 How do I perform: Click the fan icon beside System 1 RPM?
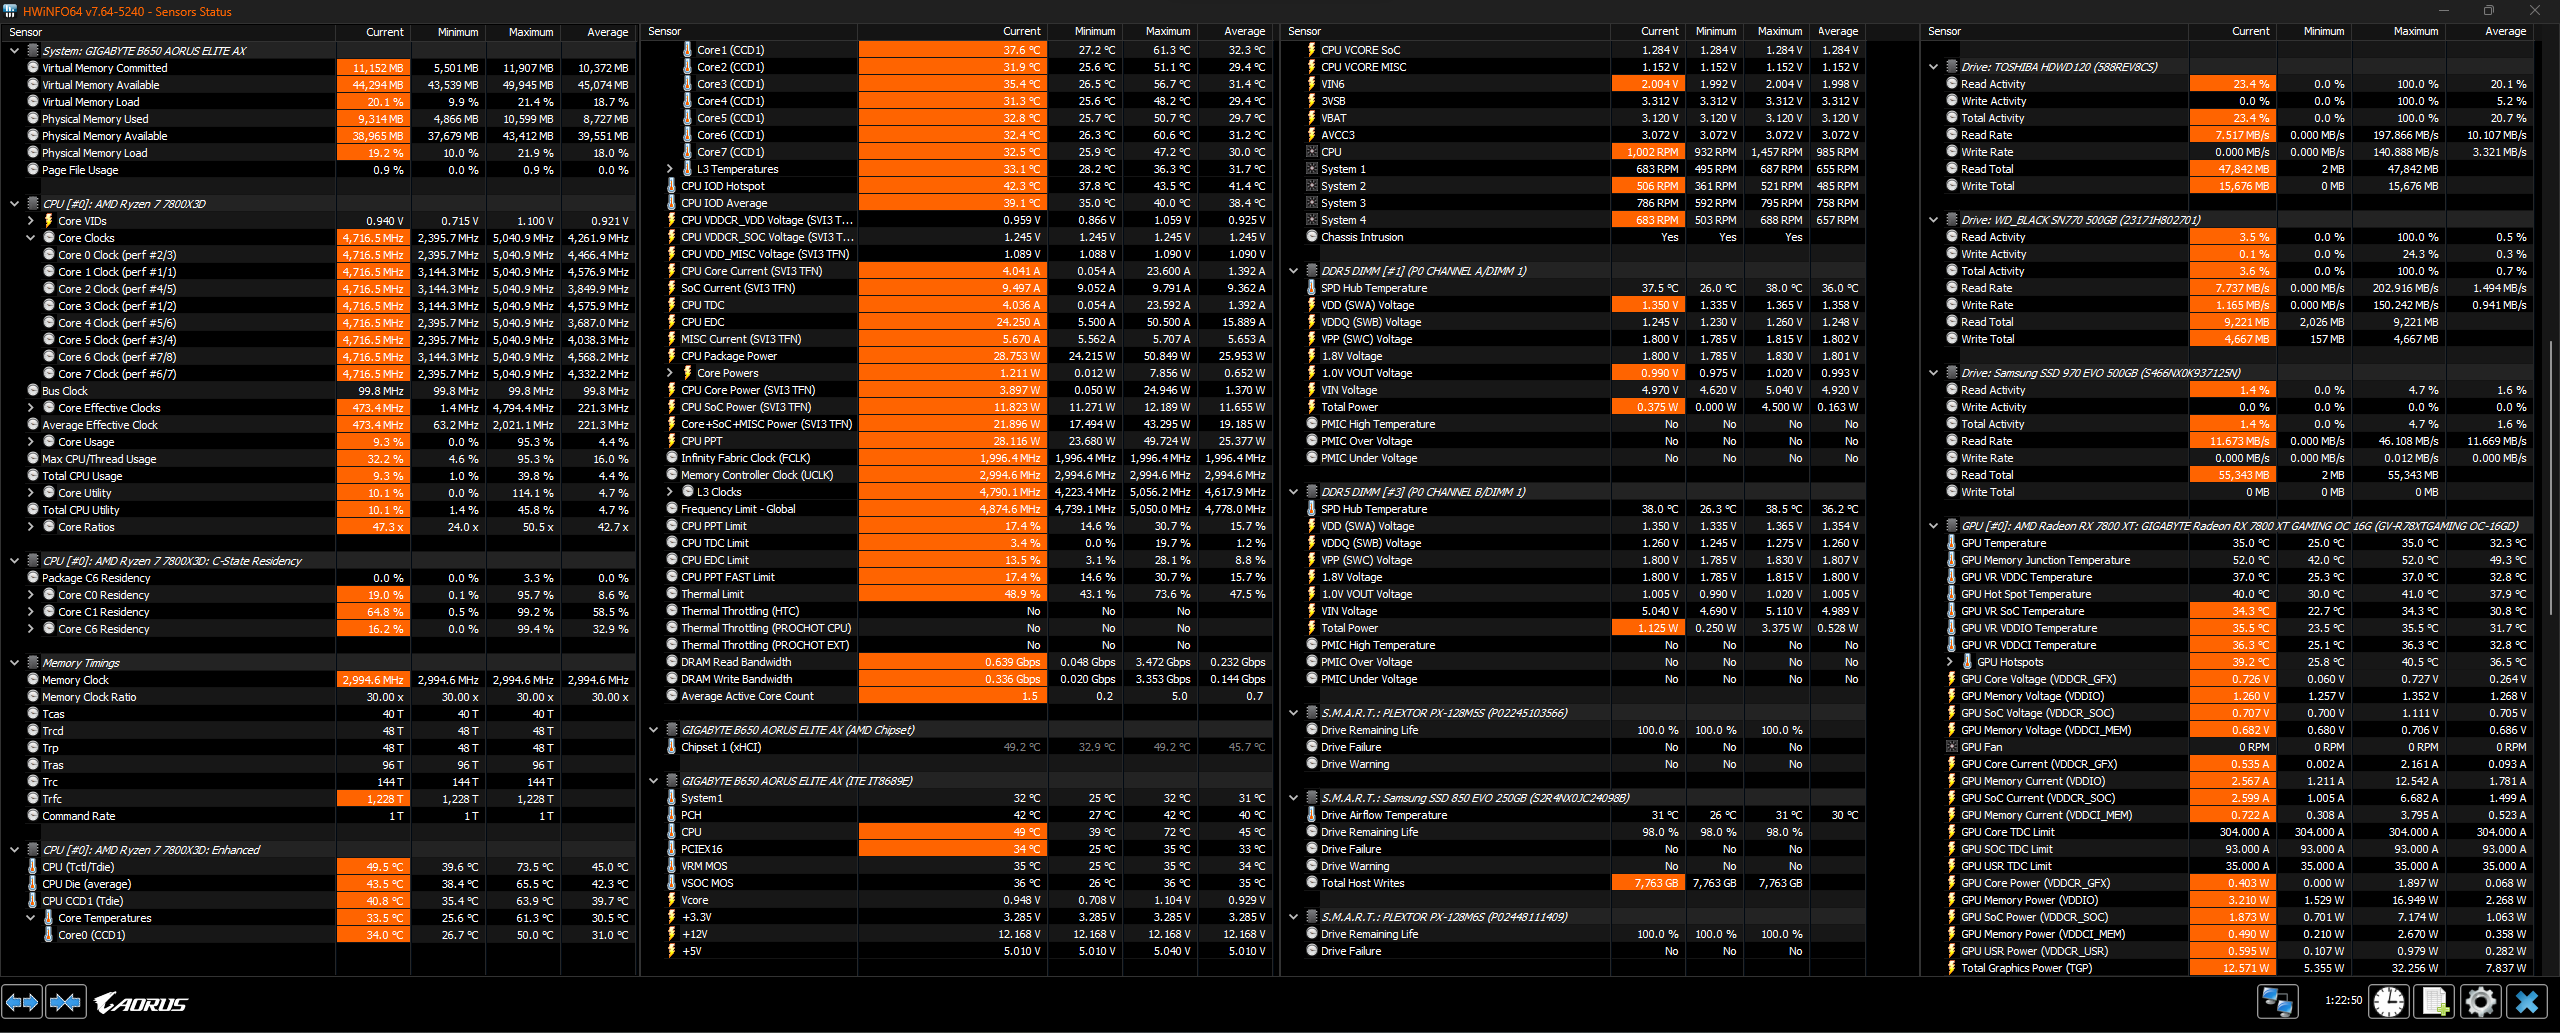tap(1312, 169)
